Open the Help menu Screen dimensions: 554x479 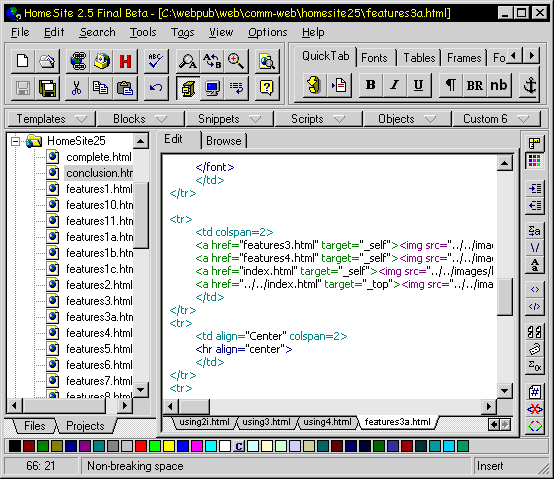313,32
